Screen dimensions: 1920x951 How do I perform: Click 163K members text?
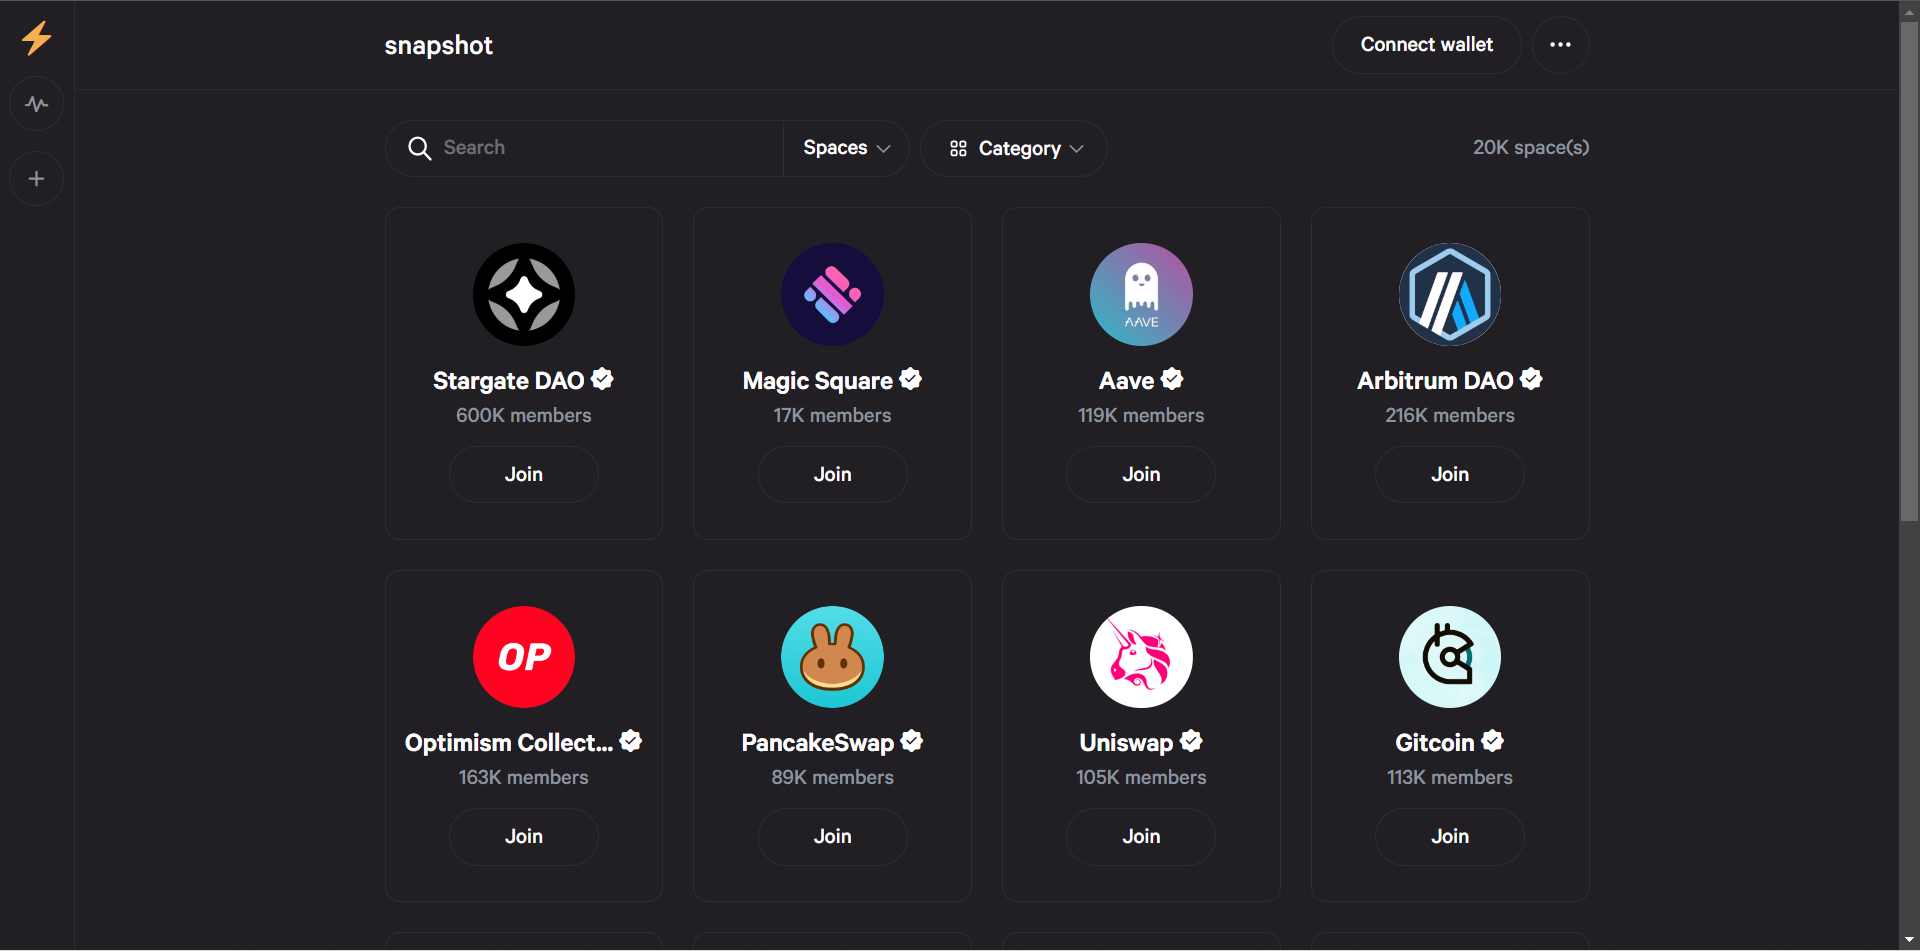point(524,778)
